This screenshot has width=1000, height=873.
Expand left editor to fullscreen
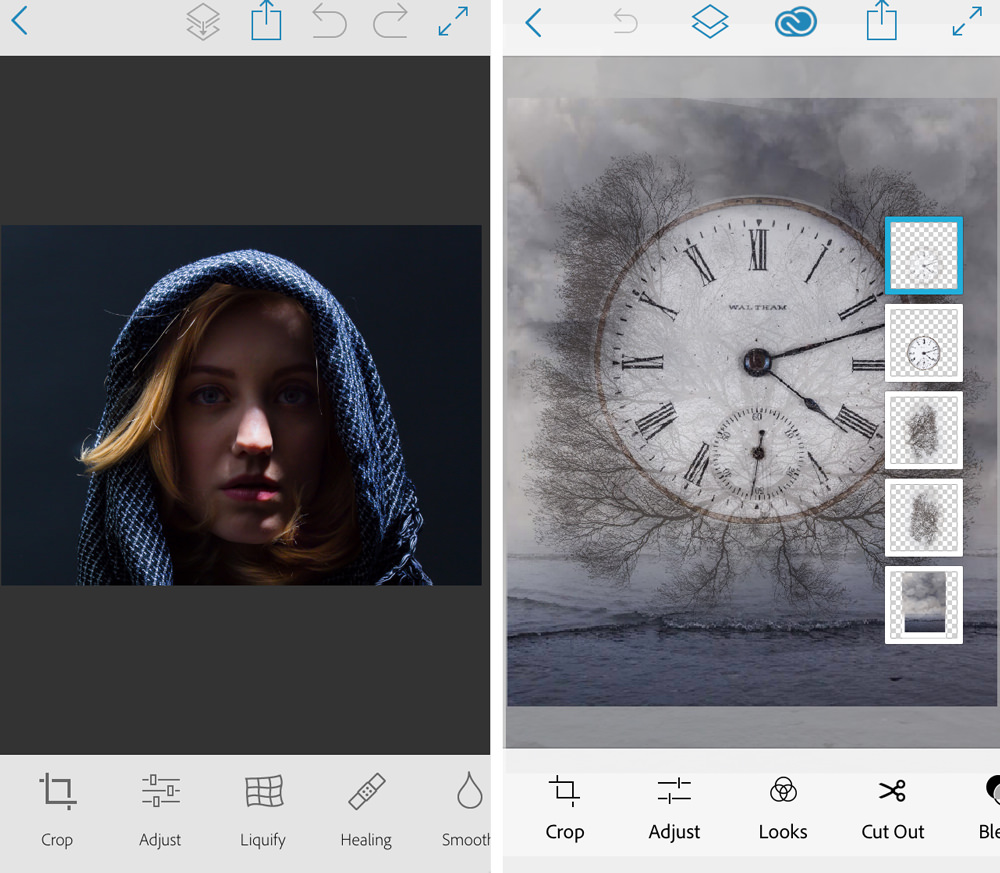click(x=453, y=21)
